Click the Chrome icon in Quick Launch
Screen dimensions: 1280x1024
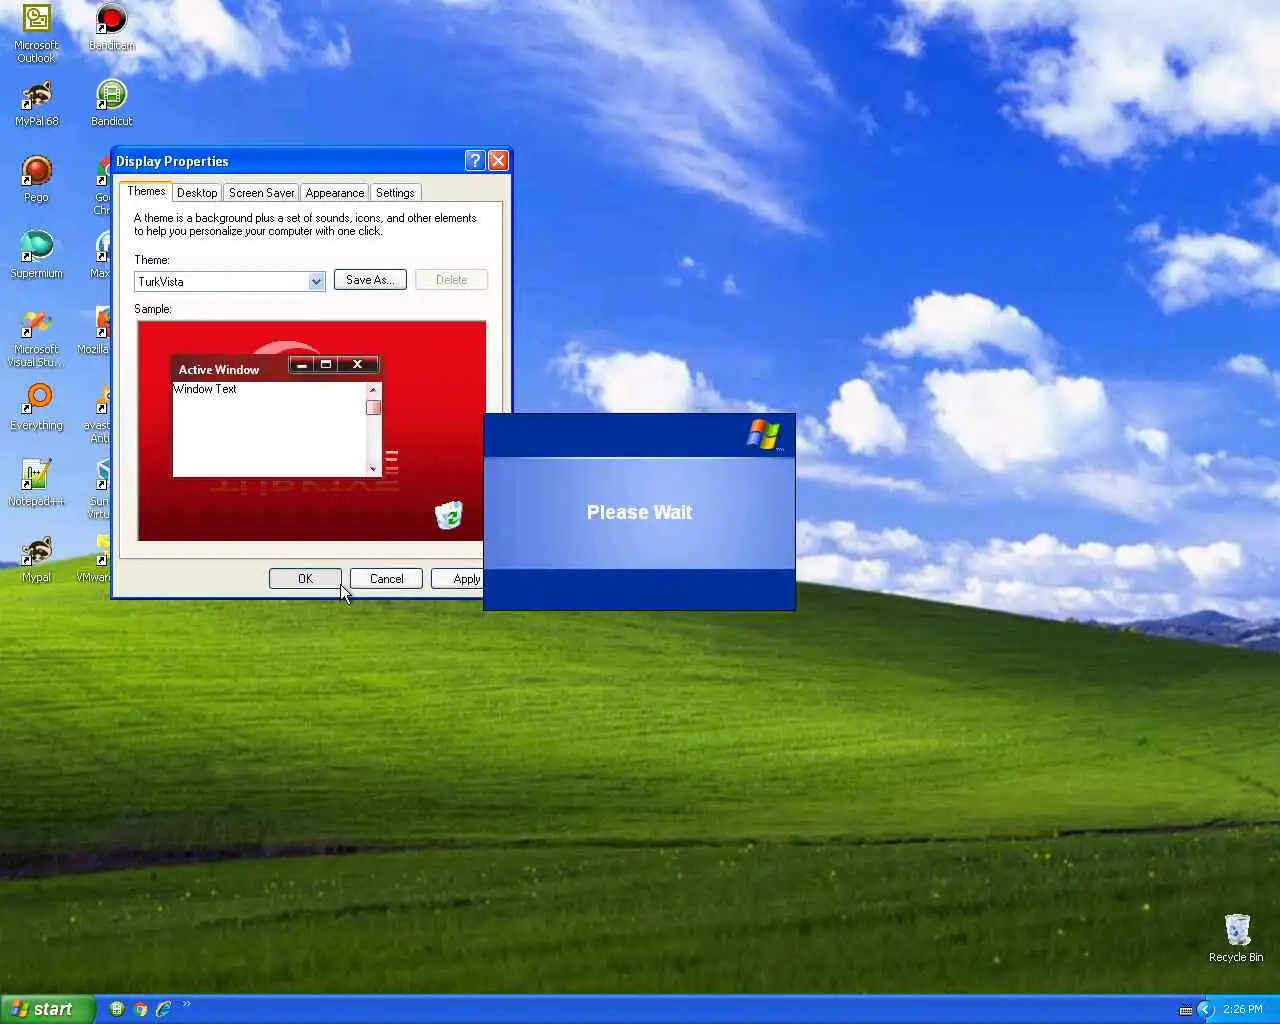point(140,1009)
